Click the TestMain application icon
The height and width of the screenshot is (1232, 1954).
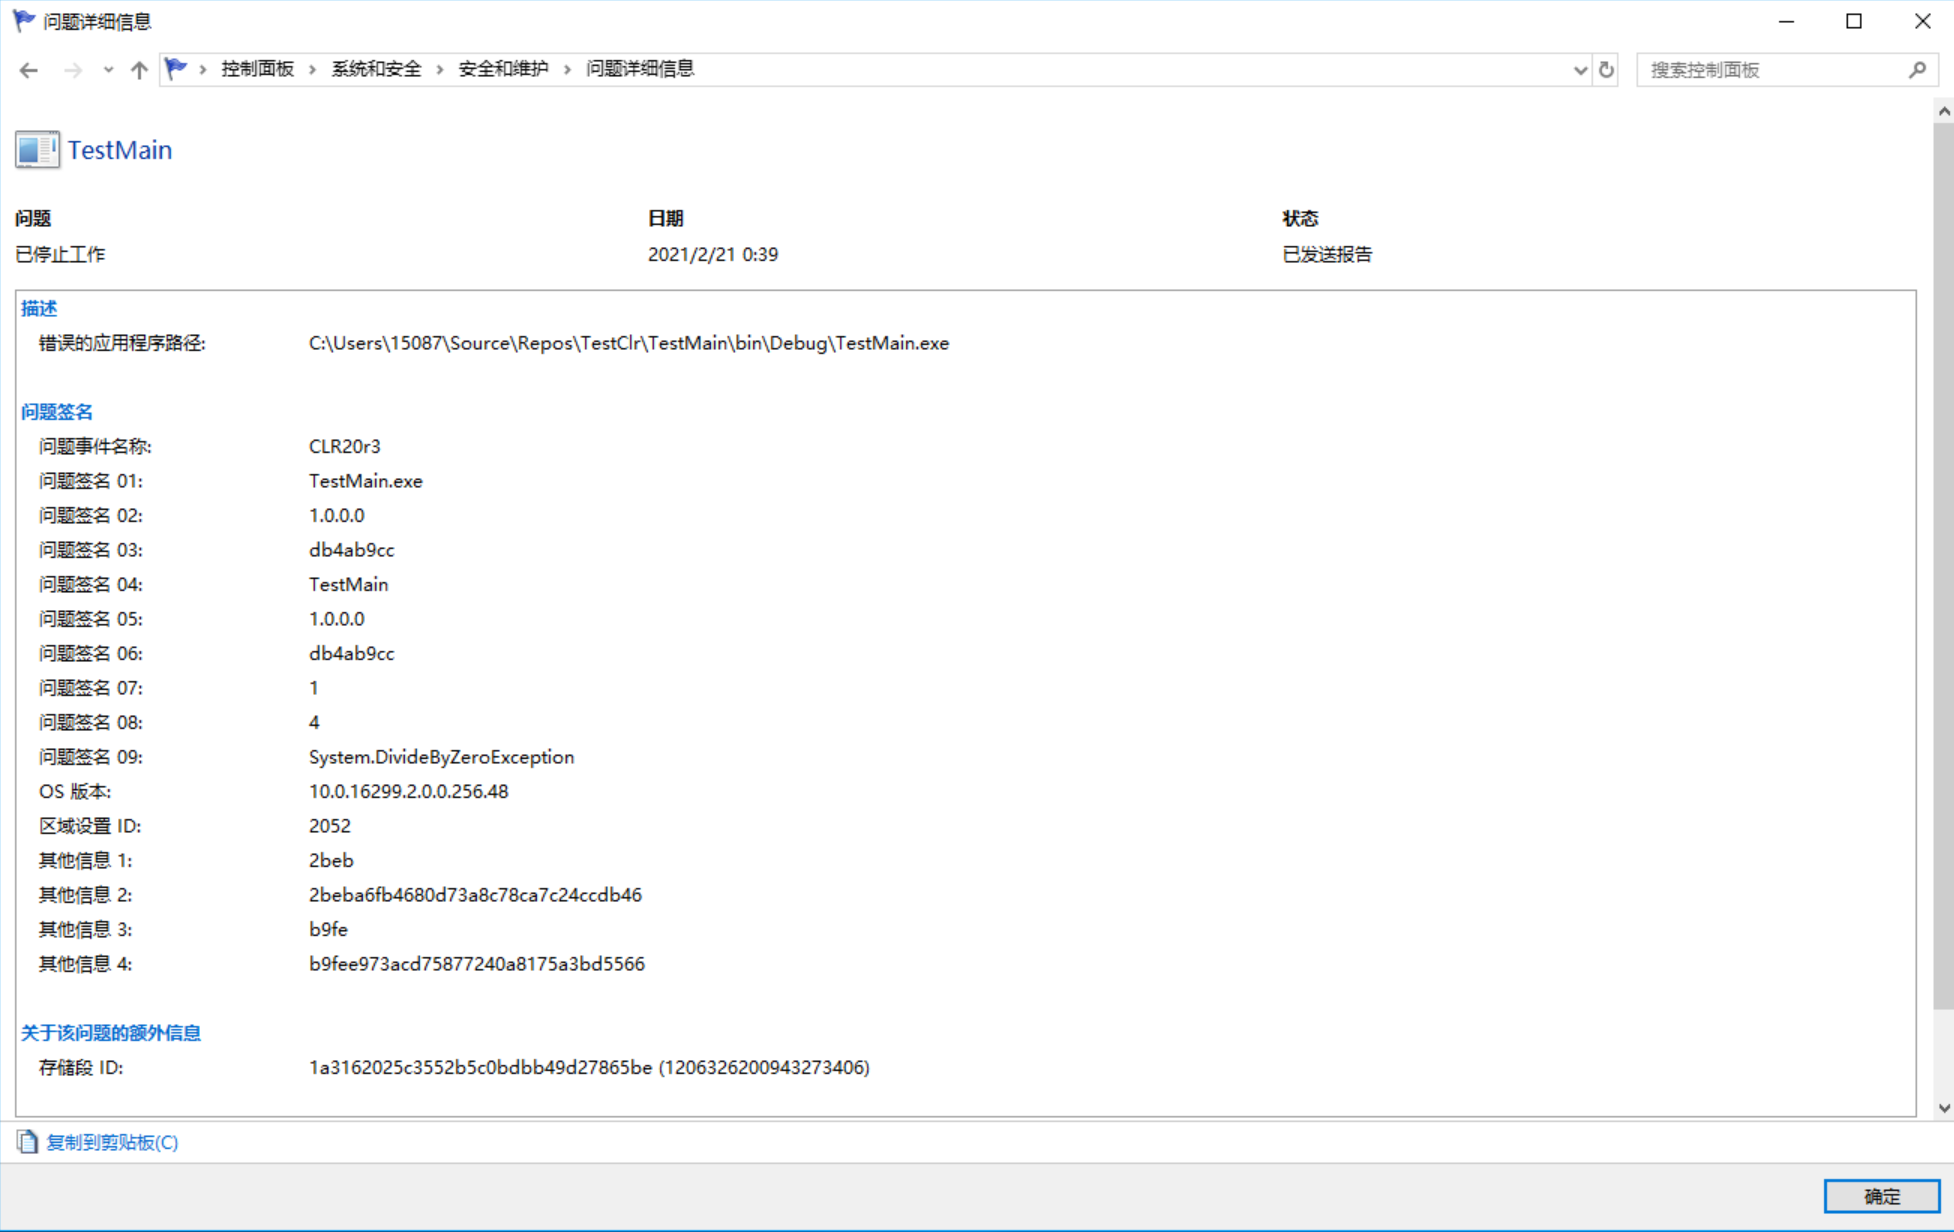[37, 150]
